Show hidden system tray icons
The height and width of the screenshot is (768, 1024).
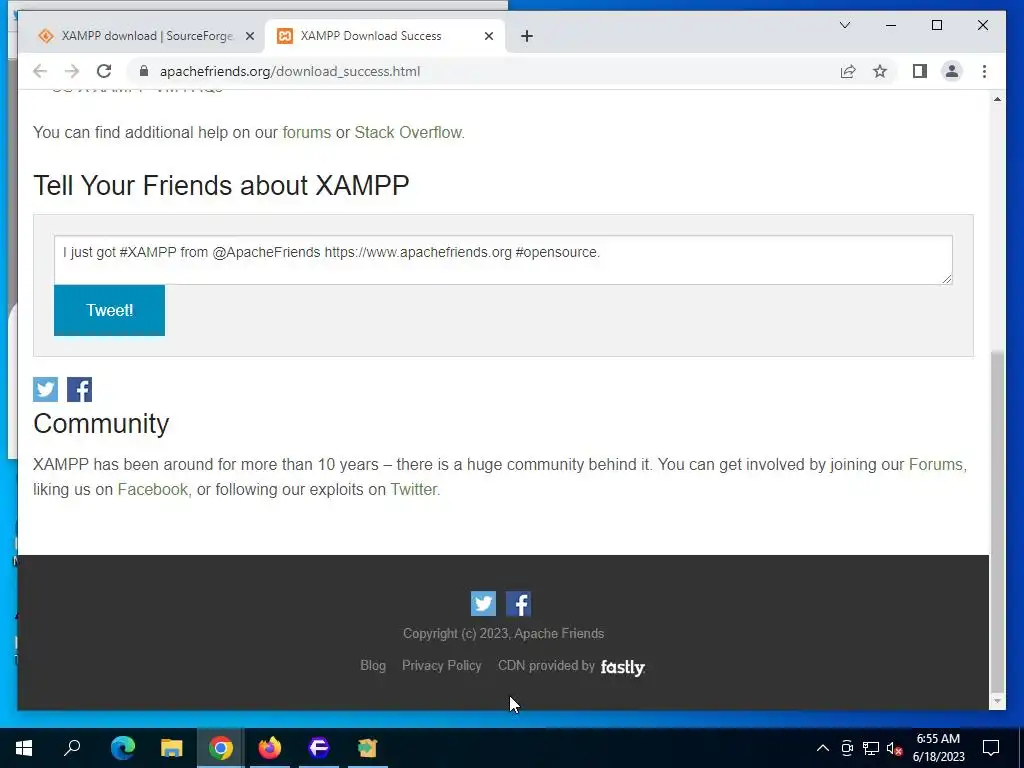823,748
